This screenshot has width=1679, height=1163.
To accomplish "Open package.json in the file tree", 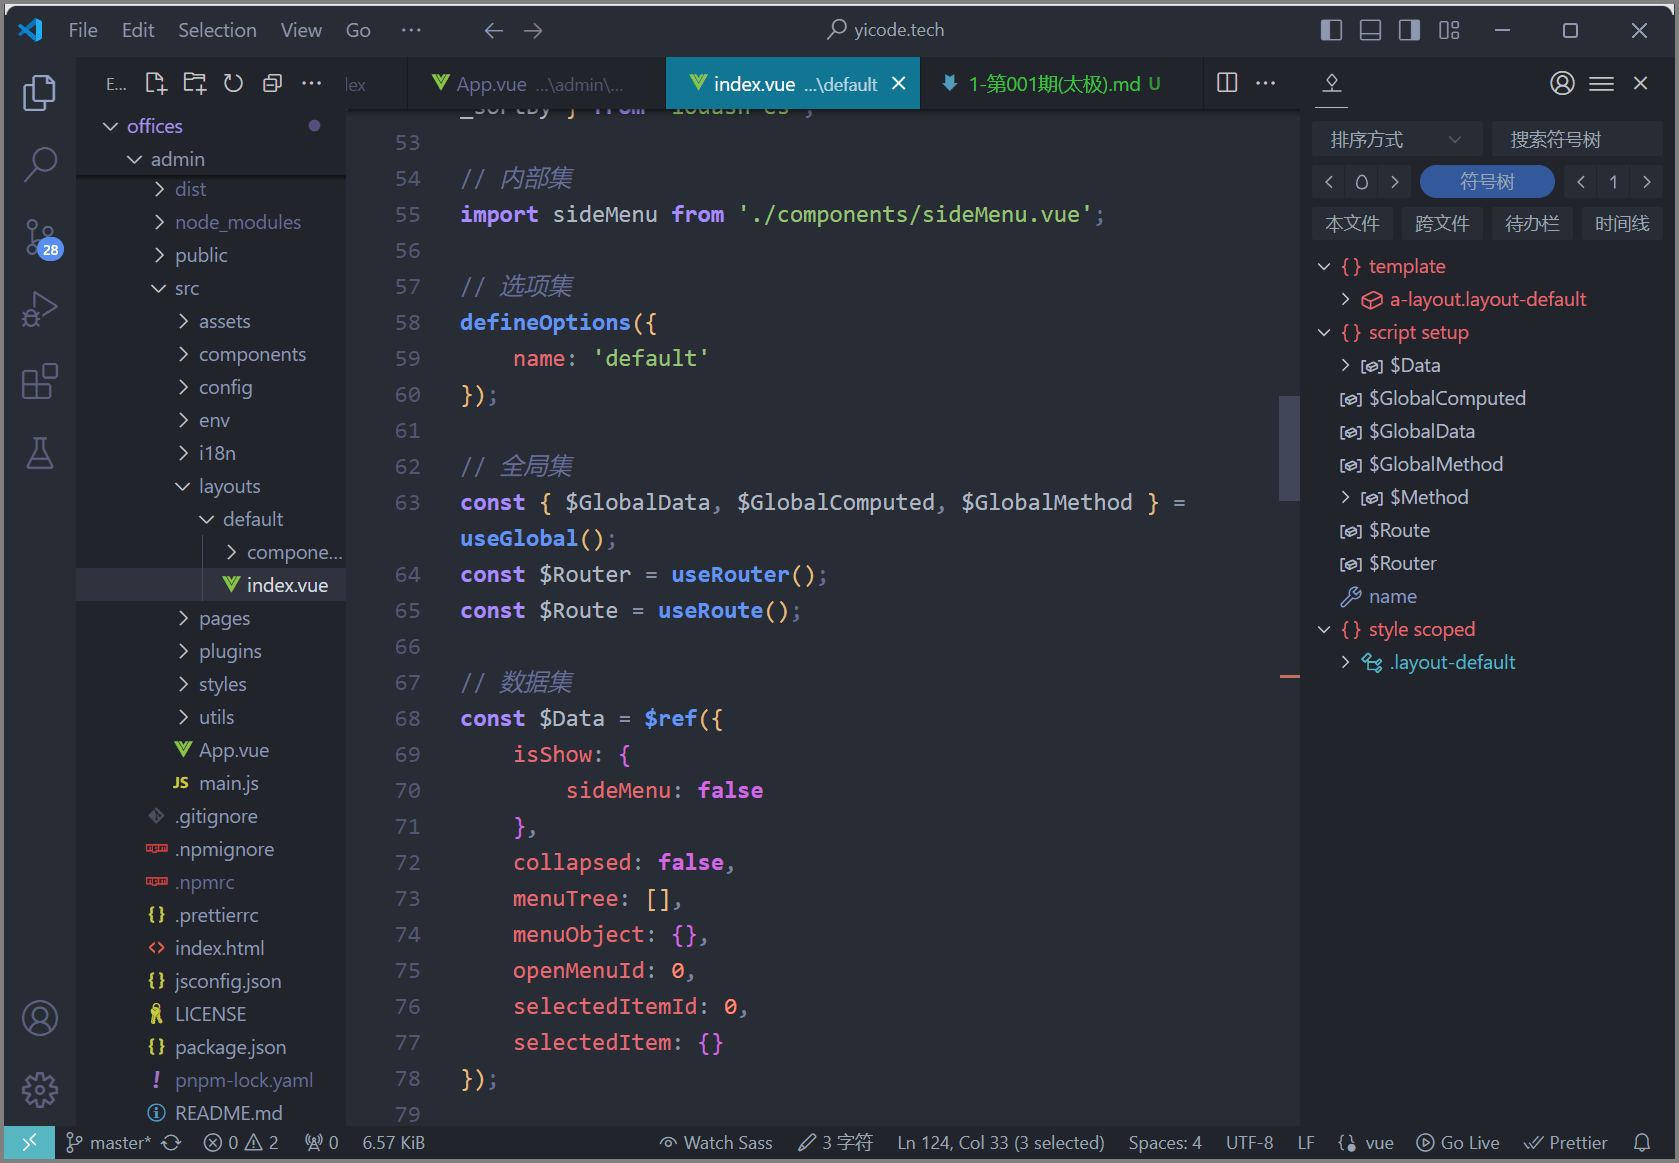I will (x=211, y=1047).
